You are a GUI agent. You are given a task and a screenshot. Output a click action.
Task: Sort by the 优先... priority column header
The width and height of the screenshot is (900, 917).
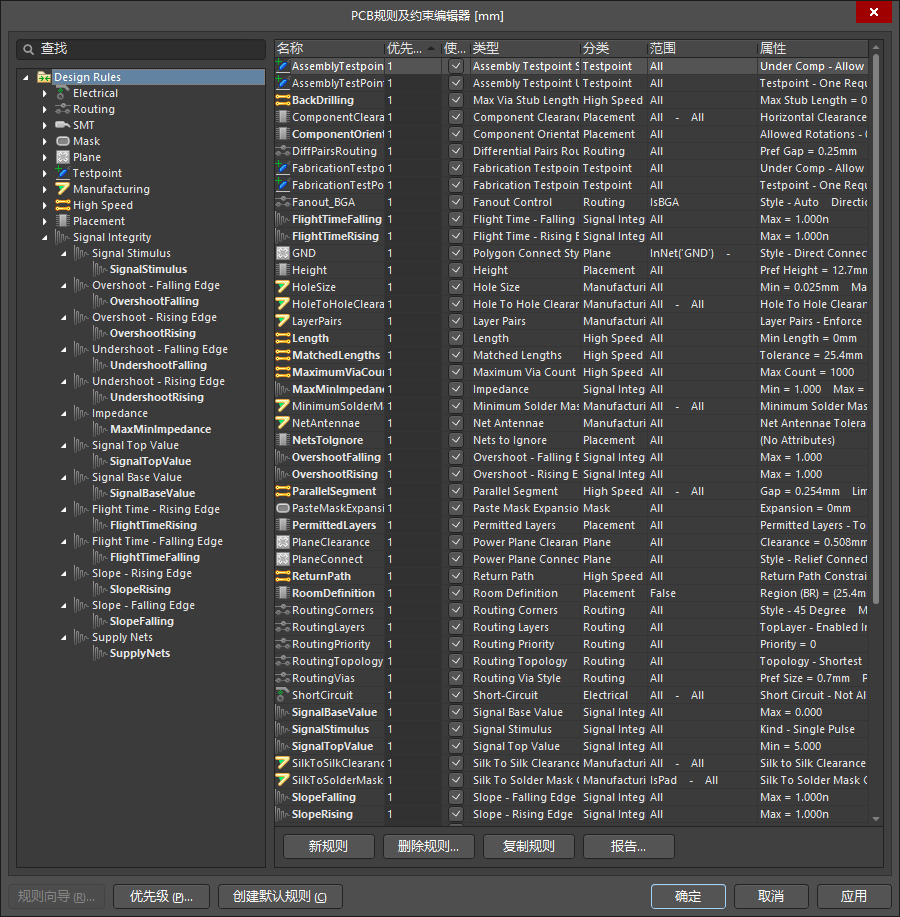tap(412, 48)
